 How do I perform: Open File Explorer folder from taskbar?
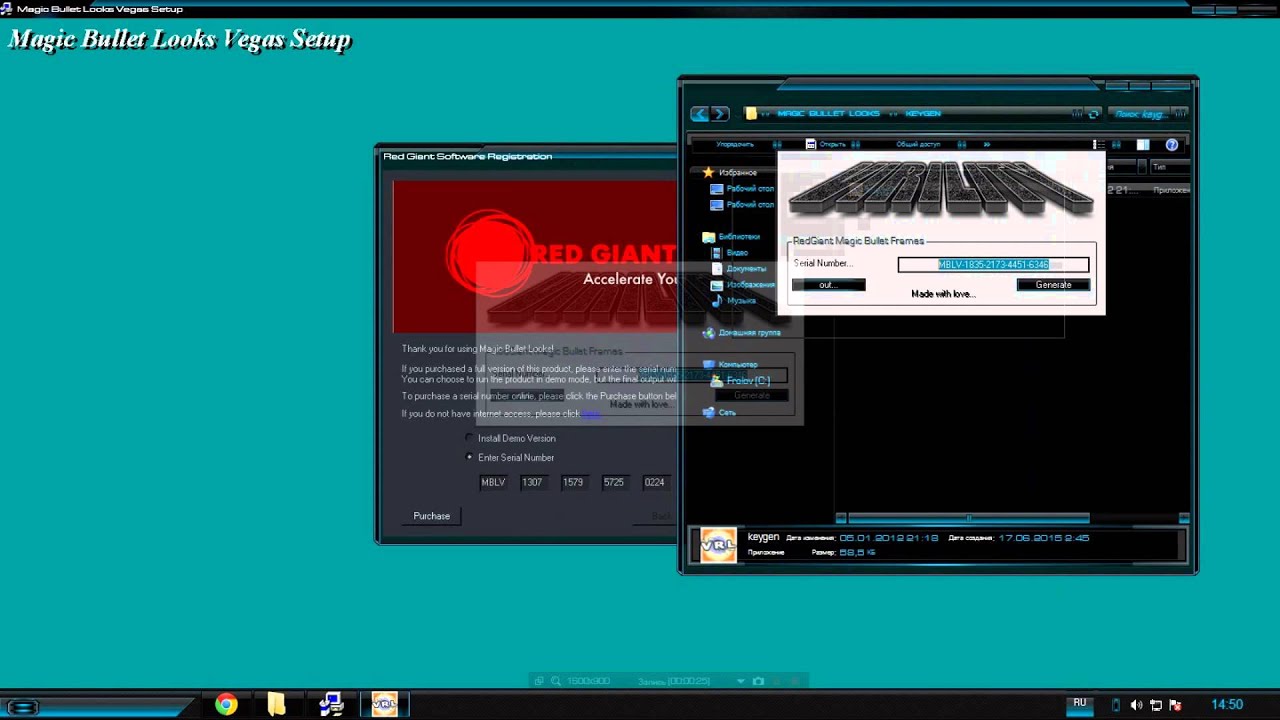pyautogui.click(x=276, y=705)
